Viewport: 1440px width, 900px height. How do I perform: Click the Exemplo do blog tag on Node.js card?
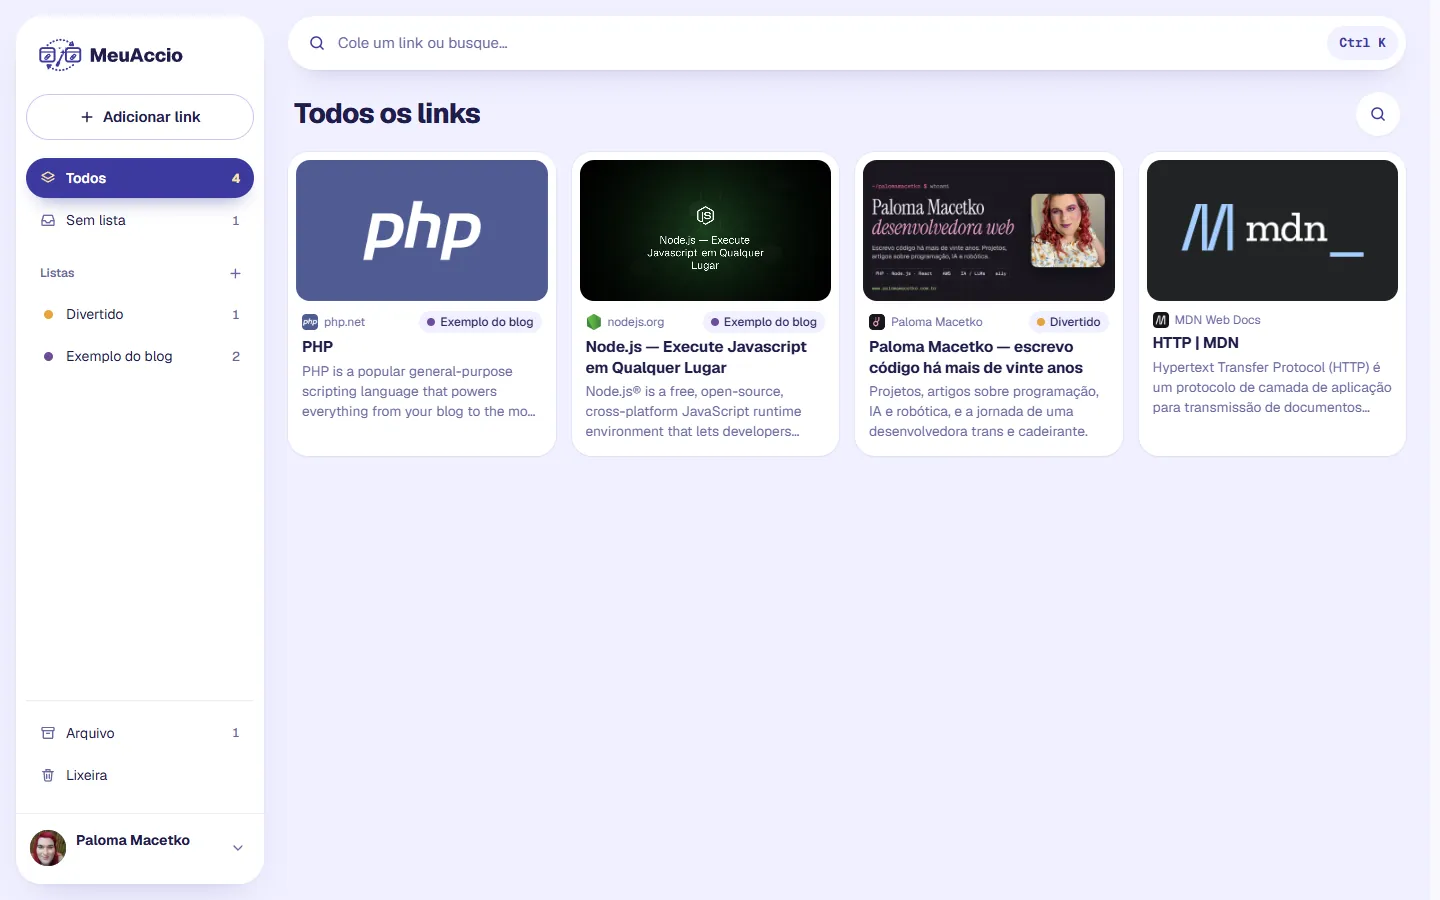pos(764,322)
